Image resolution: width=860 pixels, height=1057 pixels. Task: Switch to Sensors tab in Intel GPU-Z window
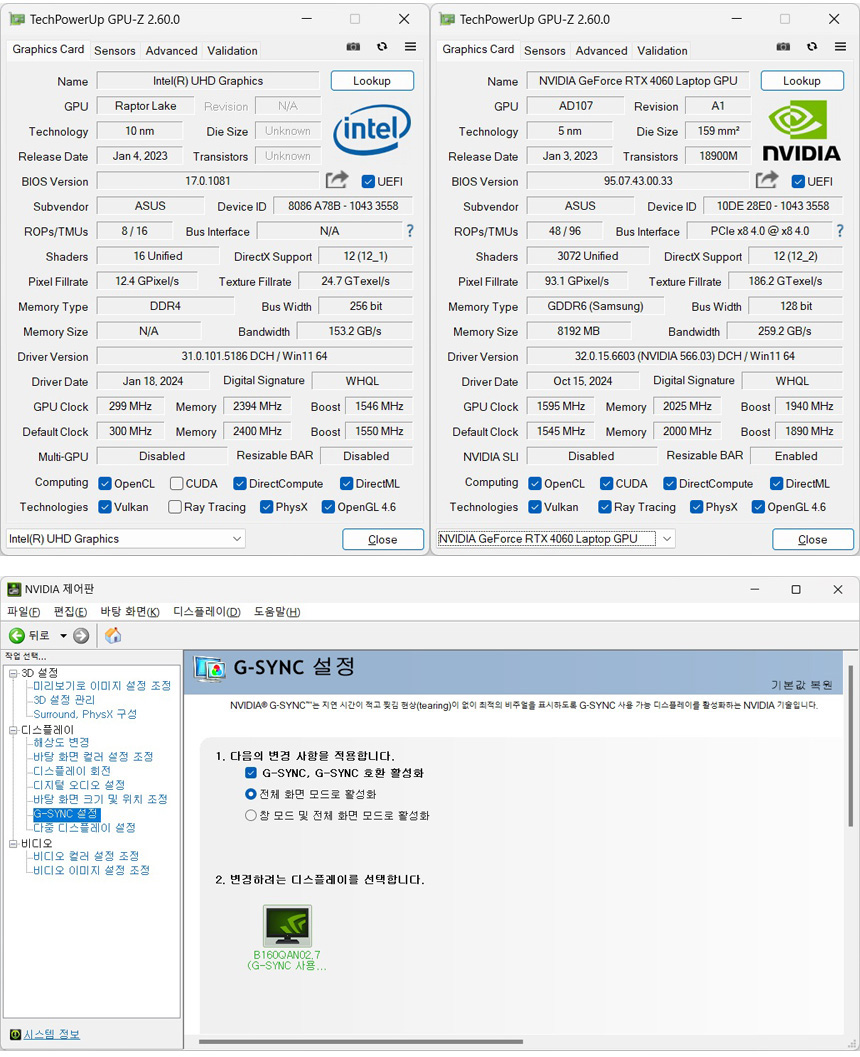[115, 51]
